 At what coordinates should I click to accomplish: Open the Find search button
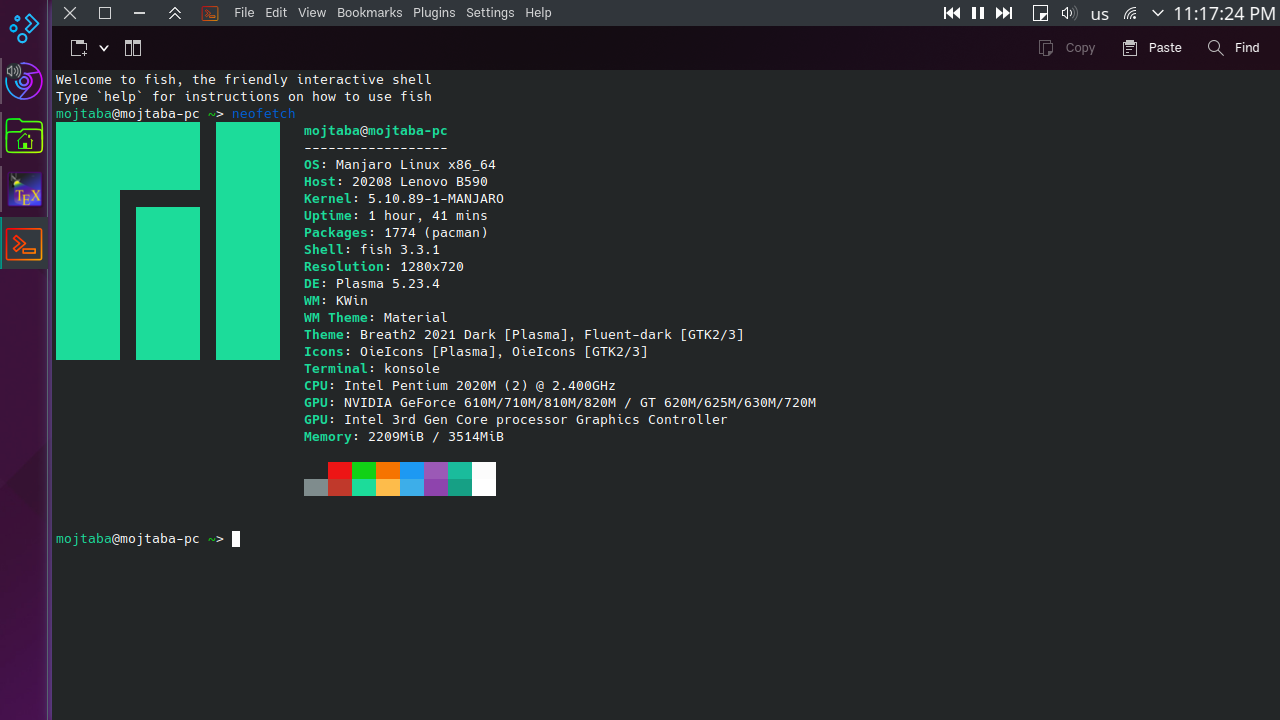pos(1233,48)
